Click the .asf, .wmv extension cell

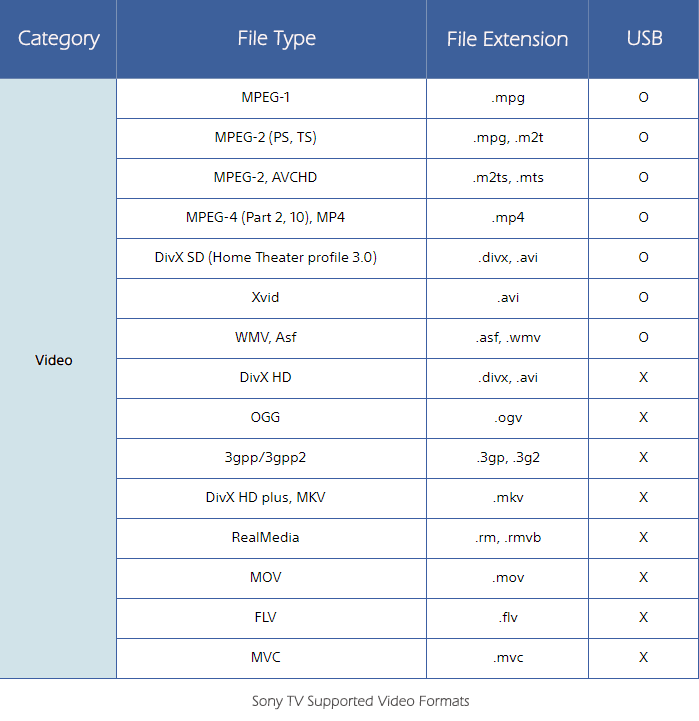coord(508,338)
